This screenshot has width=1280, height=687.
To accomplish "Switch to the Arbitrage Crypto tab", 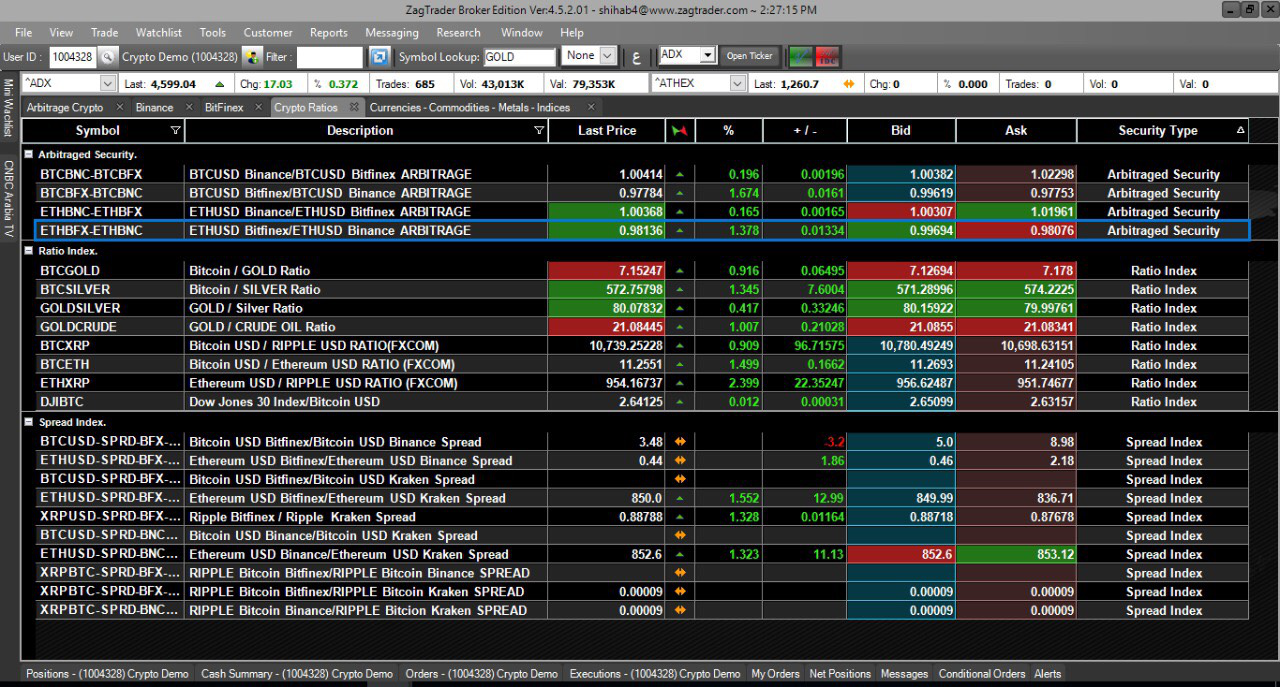I will coord(65,107).
